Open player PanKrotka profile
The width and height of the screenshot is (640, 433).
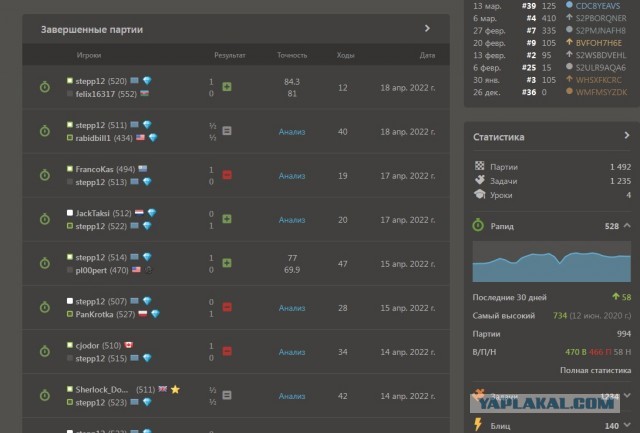tap(94, 315)
